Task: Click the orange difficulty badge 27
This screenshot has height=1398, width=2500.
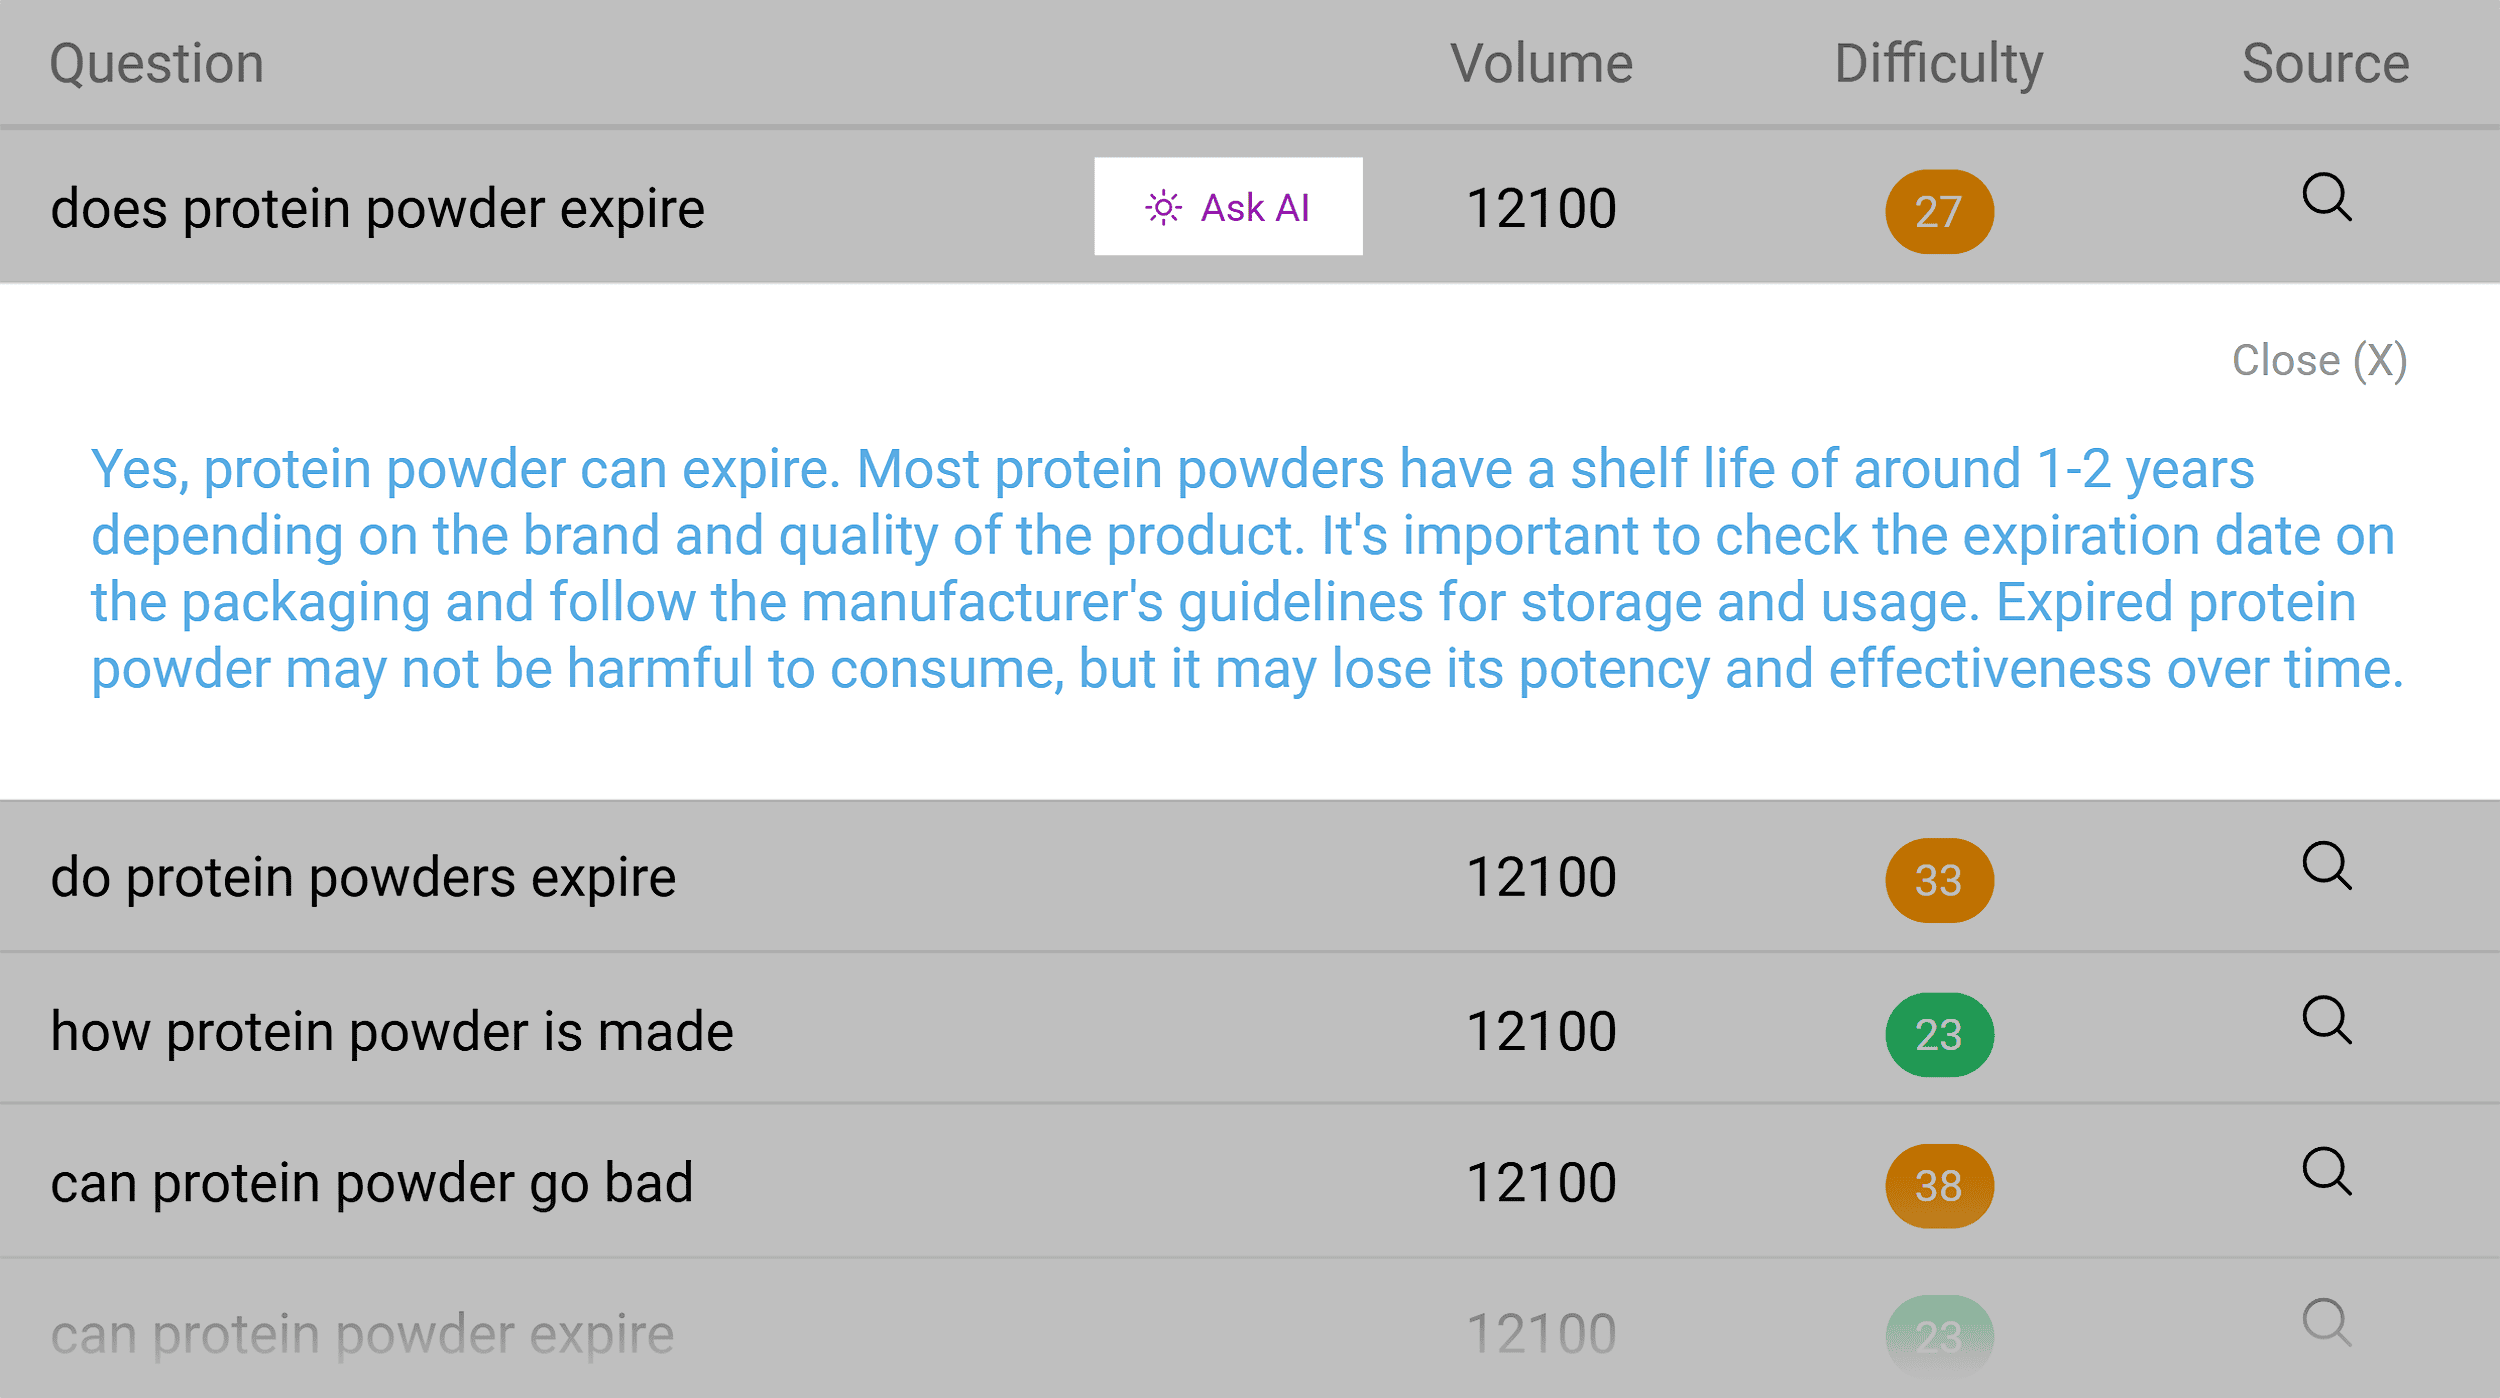Action: [1939, 211]
